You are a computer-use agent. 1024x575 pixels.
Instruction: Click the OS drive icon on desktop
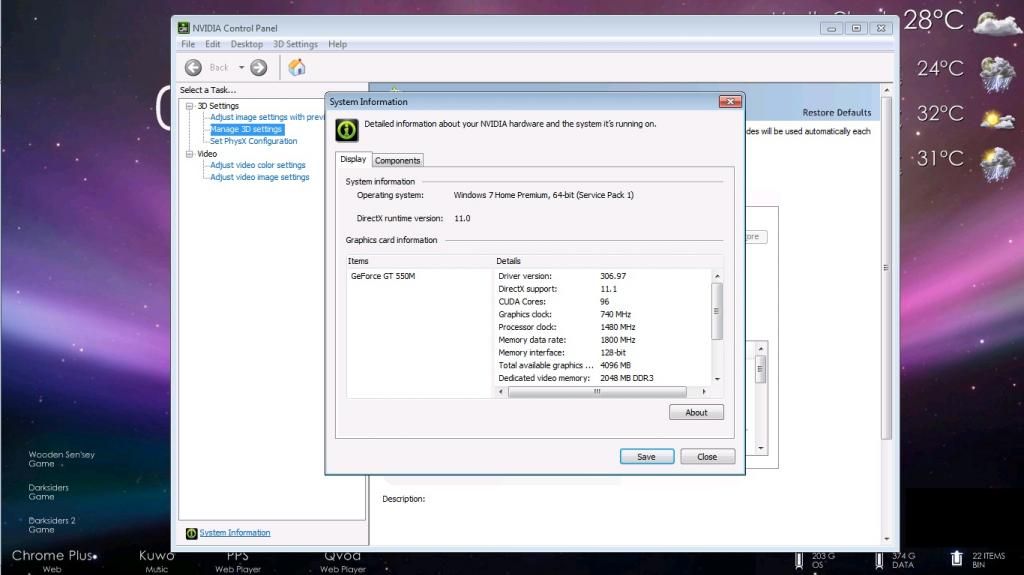800,560
